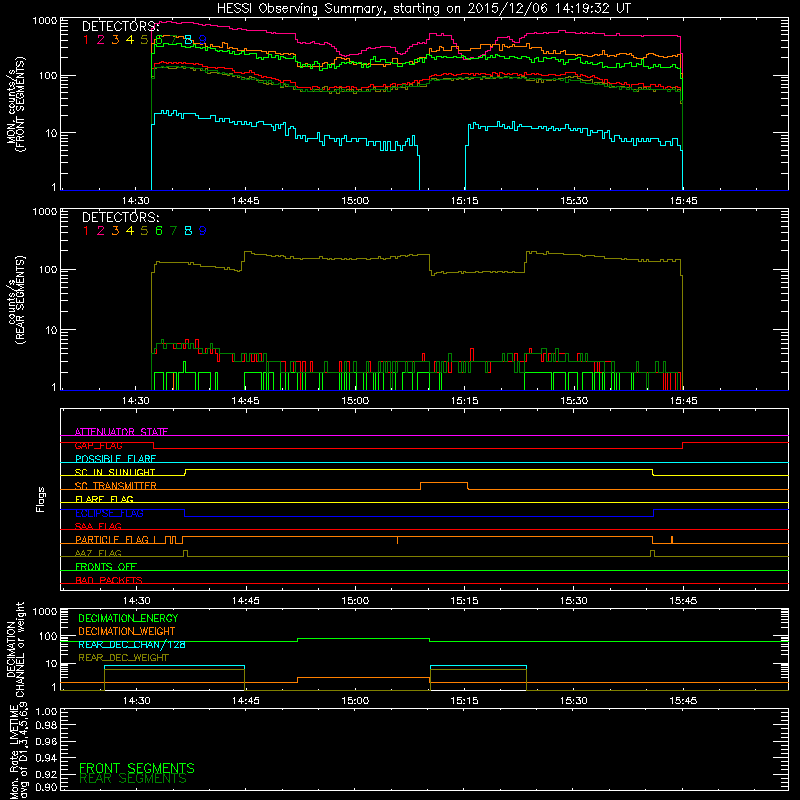Click the SAA_FLAG label

(x=98, y=526)
